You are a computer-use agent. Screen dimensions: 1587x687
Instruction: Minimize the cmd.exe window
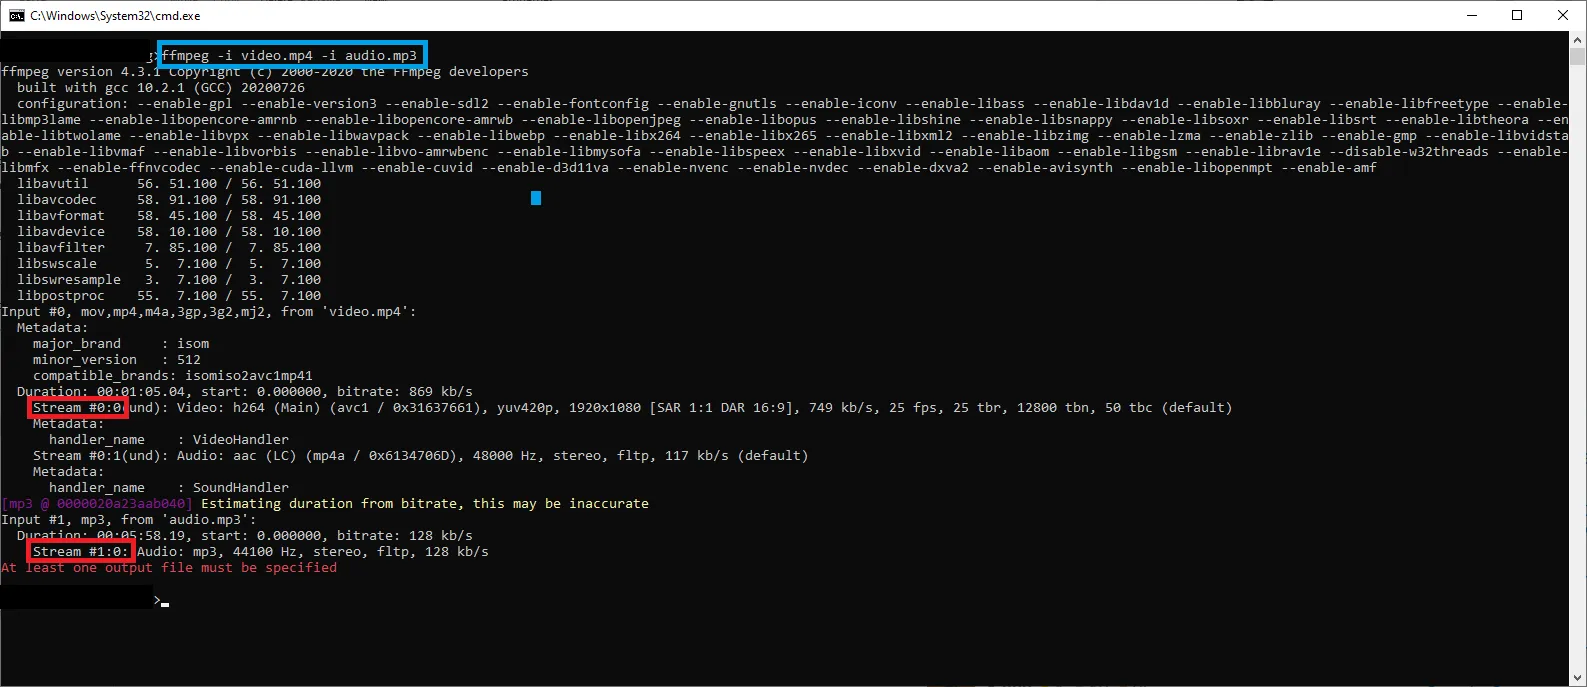click(1472, 15)
